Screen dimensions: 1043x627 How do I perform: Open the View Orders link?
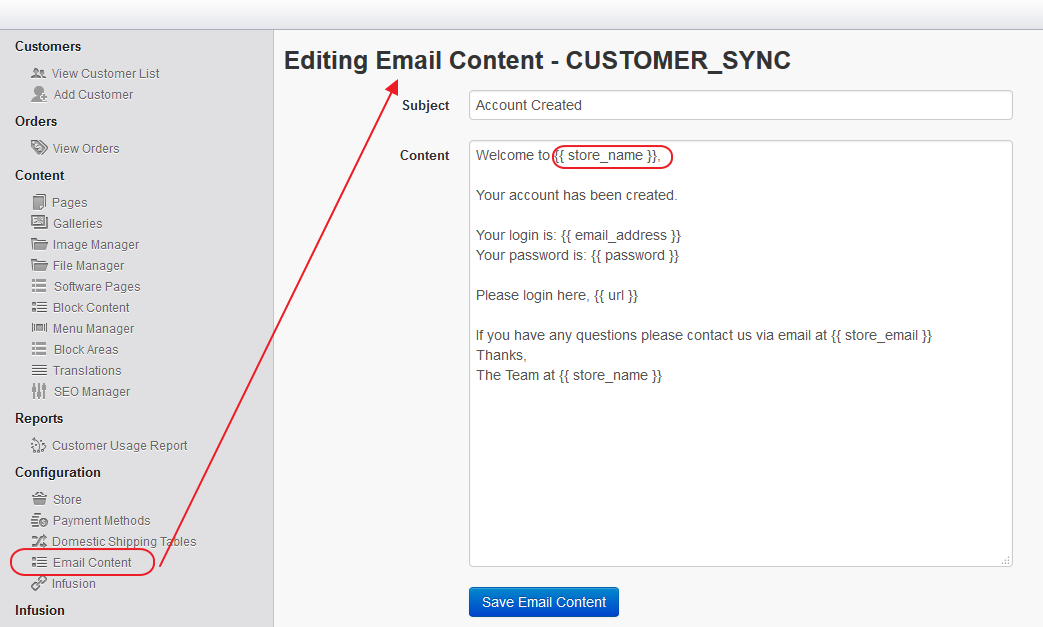pyautogui.click(x=86, y=148)
